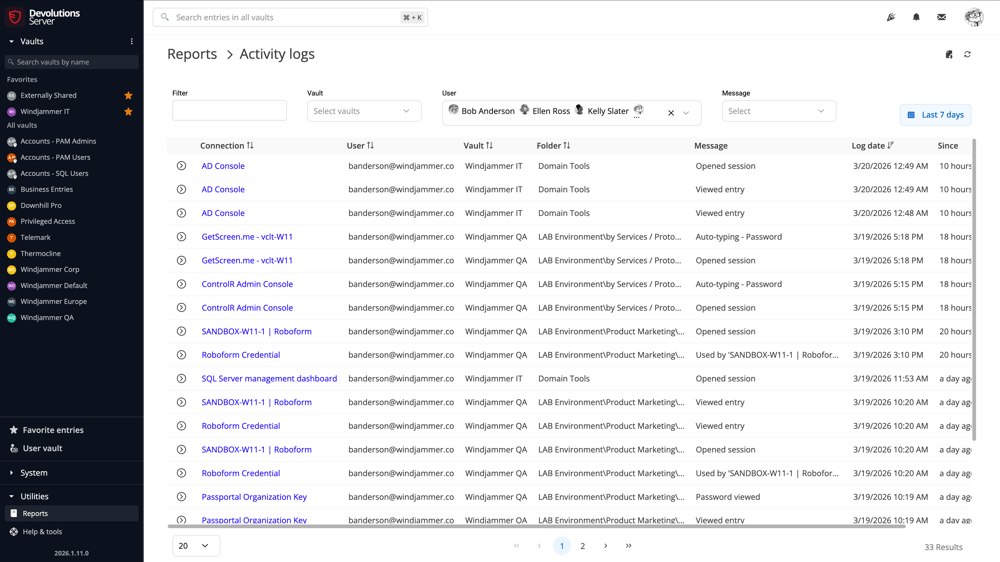Sort by the Log date column
Viewport: 1000px width, 562px height.
point(872,145)
